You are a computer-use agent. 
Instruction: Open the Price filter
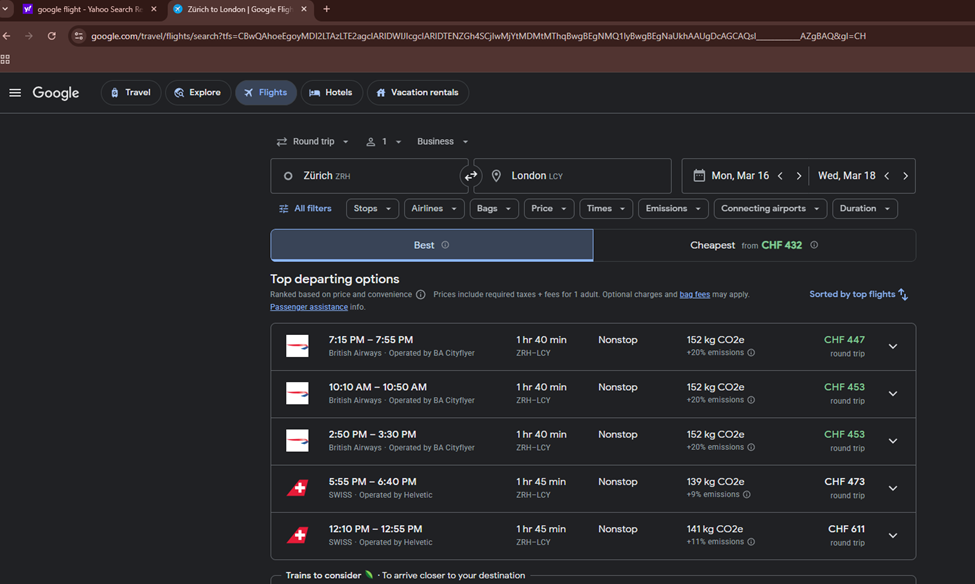coord(548,208)
